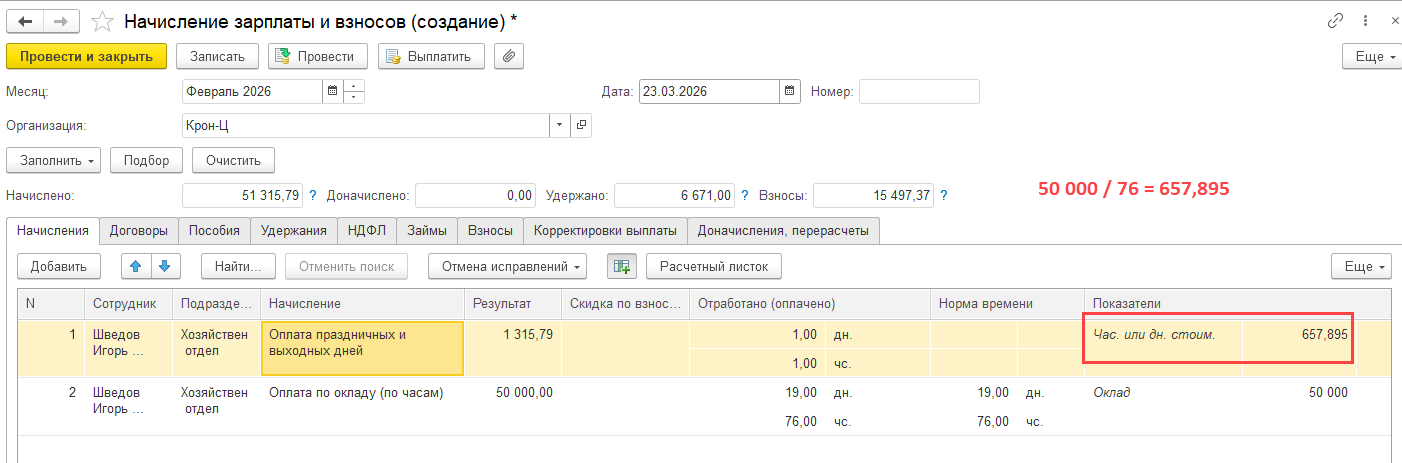Open calendar picker for Дата field
1402x463 pixels.
click(x=790, y=91)
